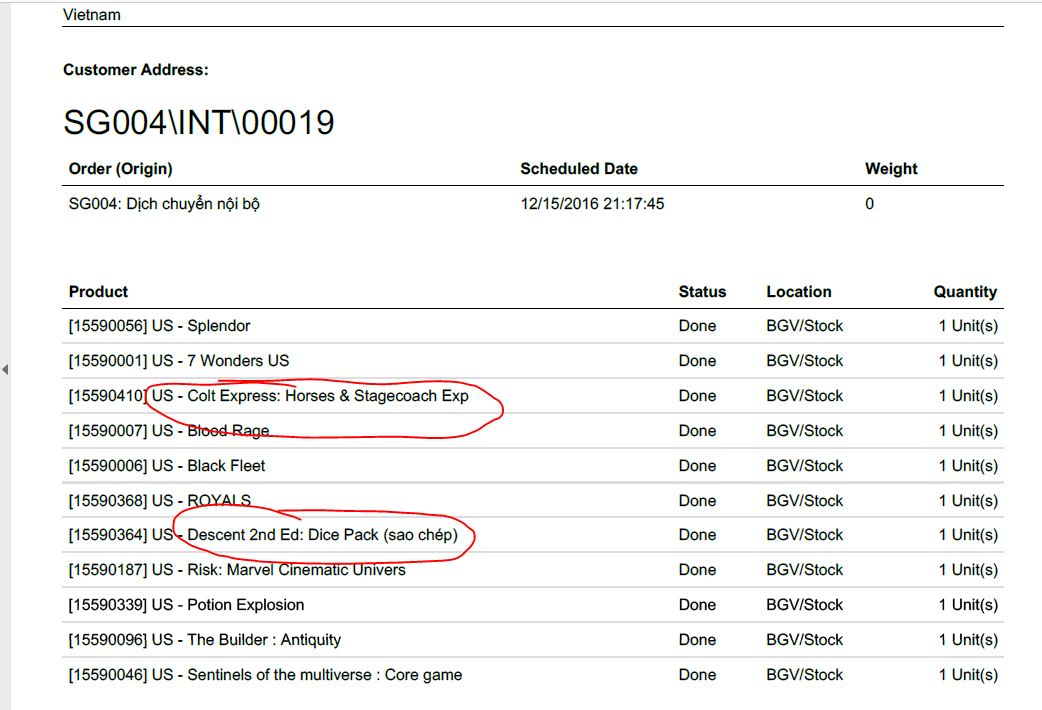Select product row [15590056] US - Splendor
Viewport: 1042px width, 710px height.
[533, 326]
